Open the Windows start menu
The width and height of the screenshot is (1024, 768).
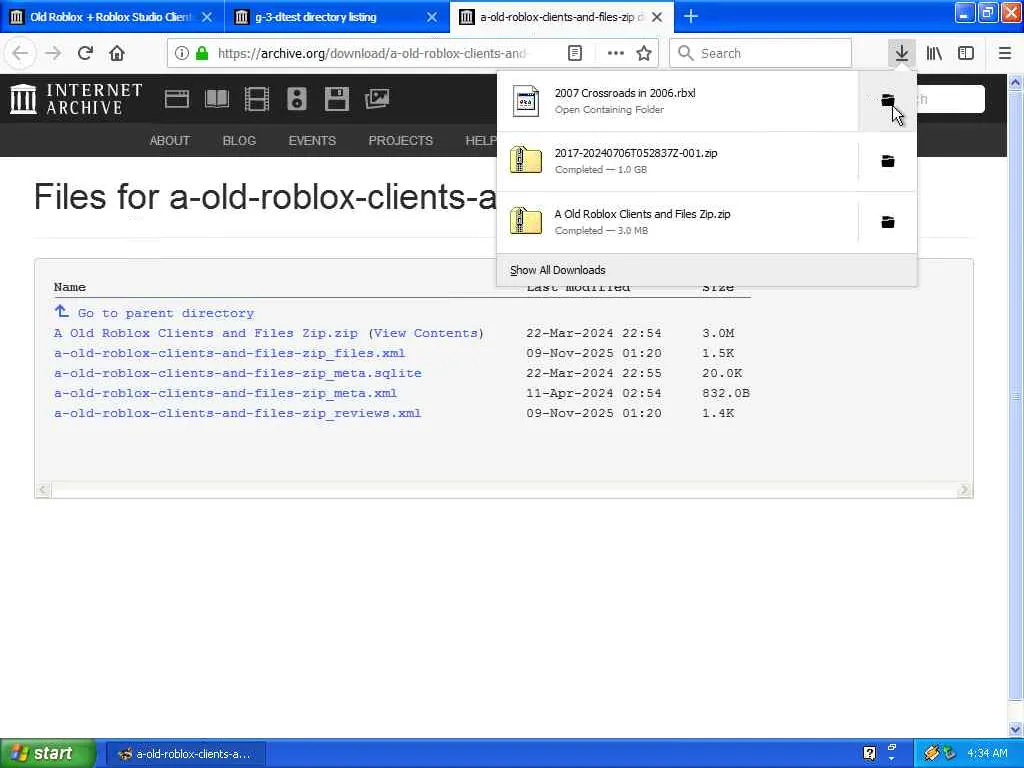coord(48,753)
